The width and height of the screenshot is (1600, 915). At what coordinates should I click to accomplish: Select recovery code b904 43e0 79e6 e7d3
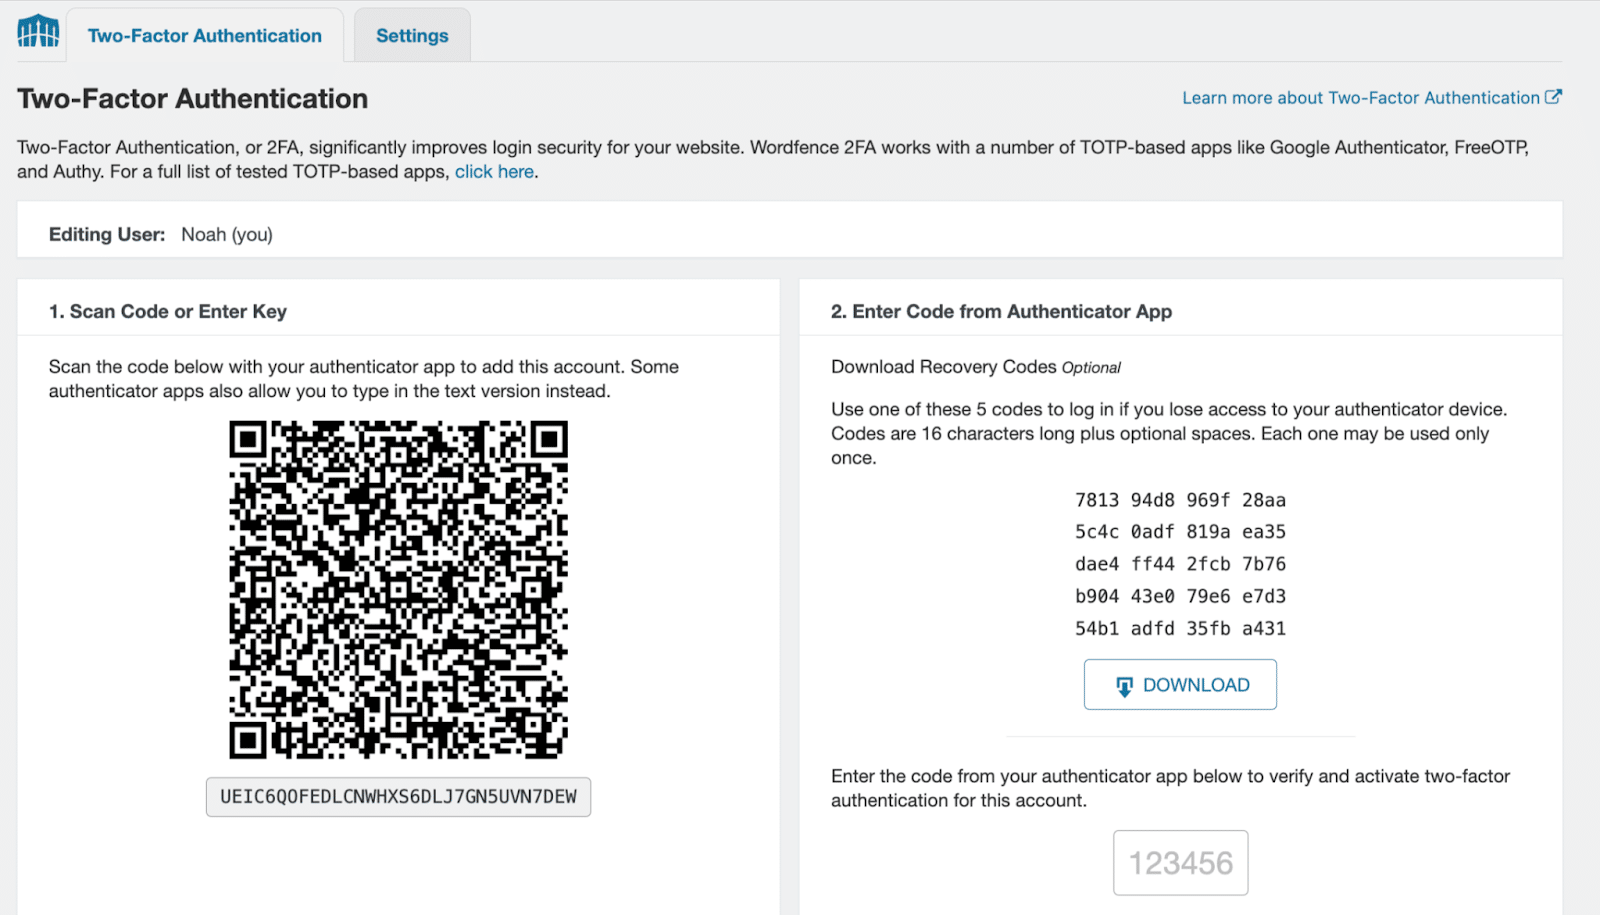(1180, 596)
